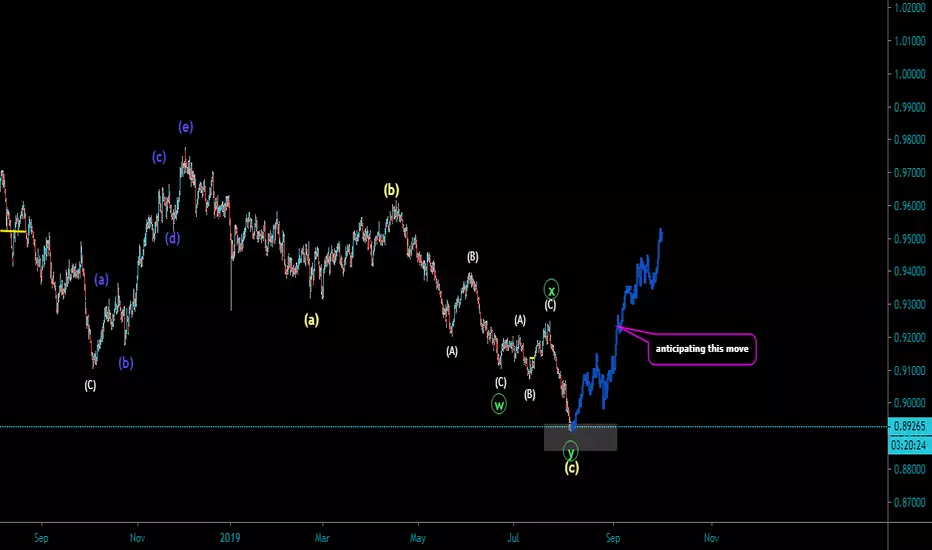Select the purple (c) wave label
The image size is (932, 550).
coord(159,157)
